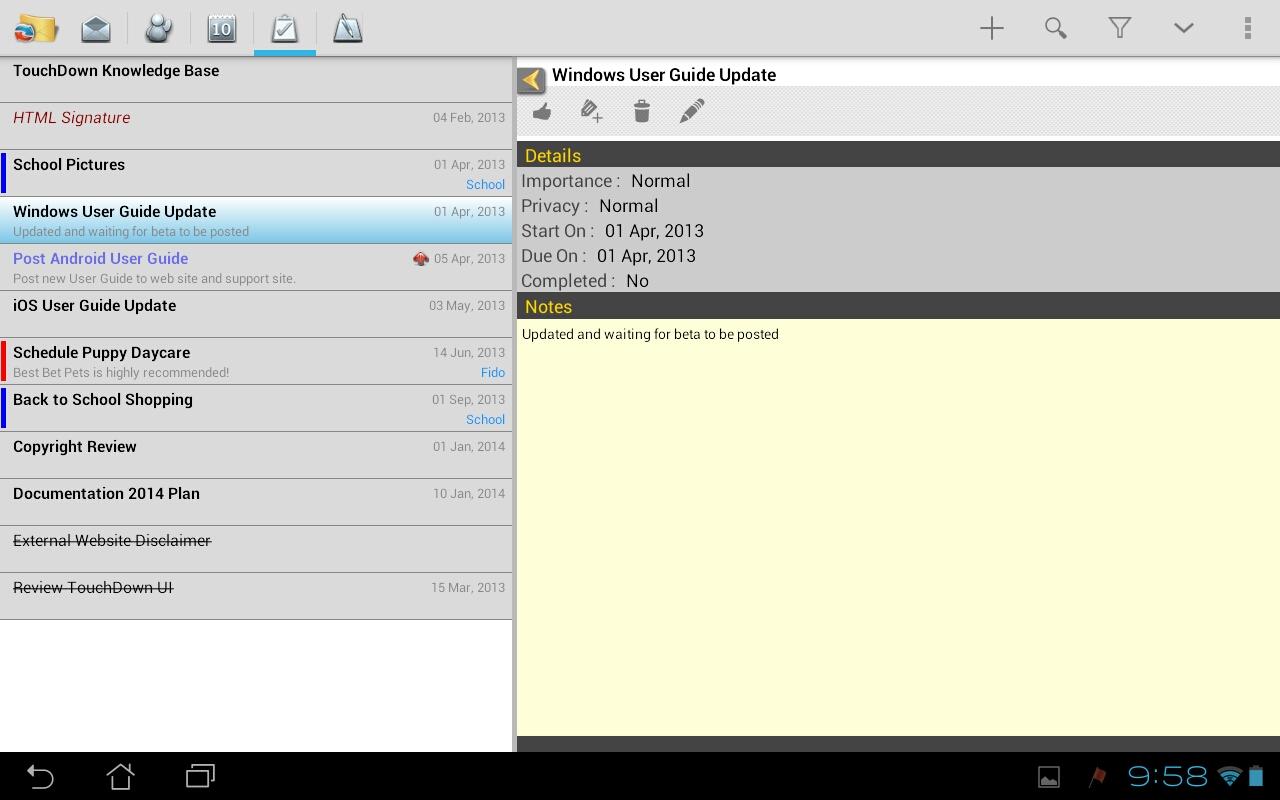Open completed Review TouchDown UI task
1280x800 pixels.
256,596
